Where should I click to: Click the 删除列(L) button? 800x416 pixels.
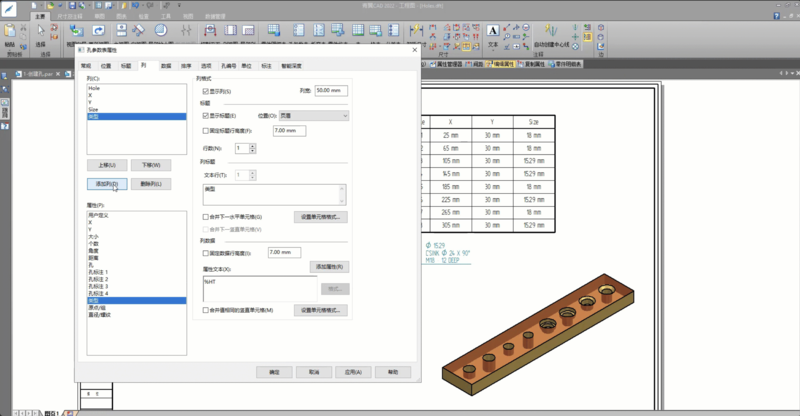coord(151,184)
